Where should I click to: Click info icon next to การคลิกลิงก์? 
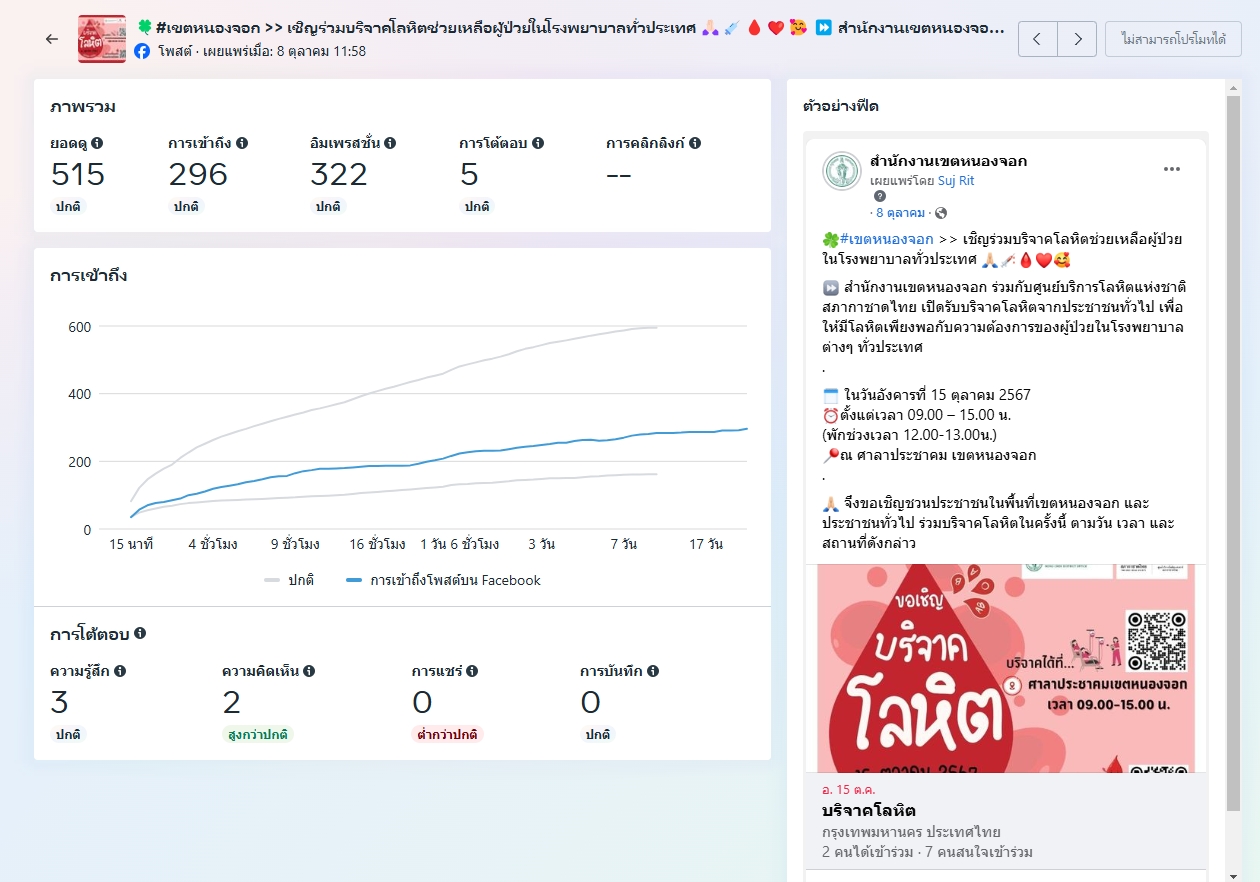coord(695,143)
